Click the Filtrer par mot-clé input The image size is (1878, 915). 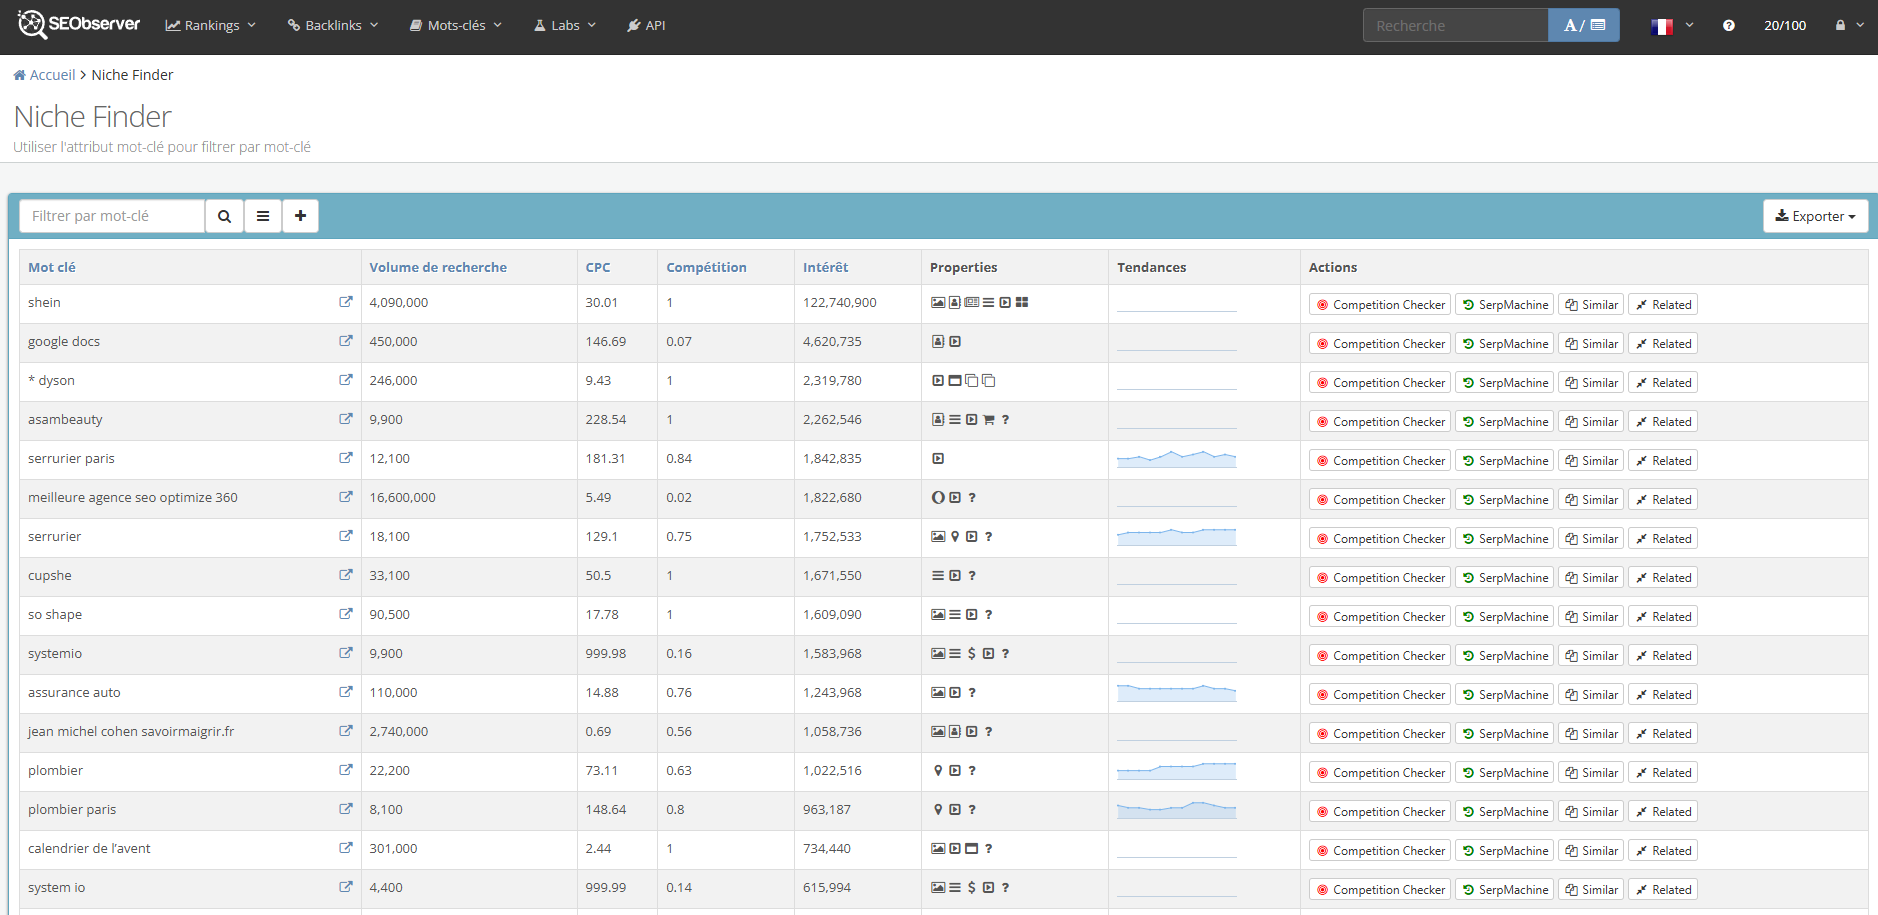tap(112, 216)
